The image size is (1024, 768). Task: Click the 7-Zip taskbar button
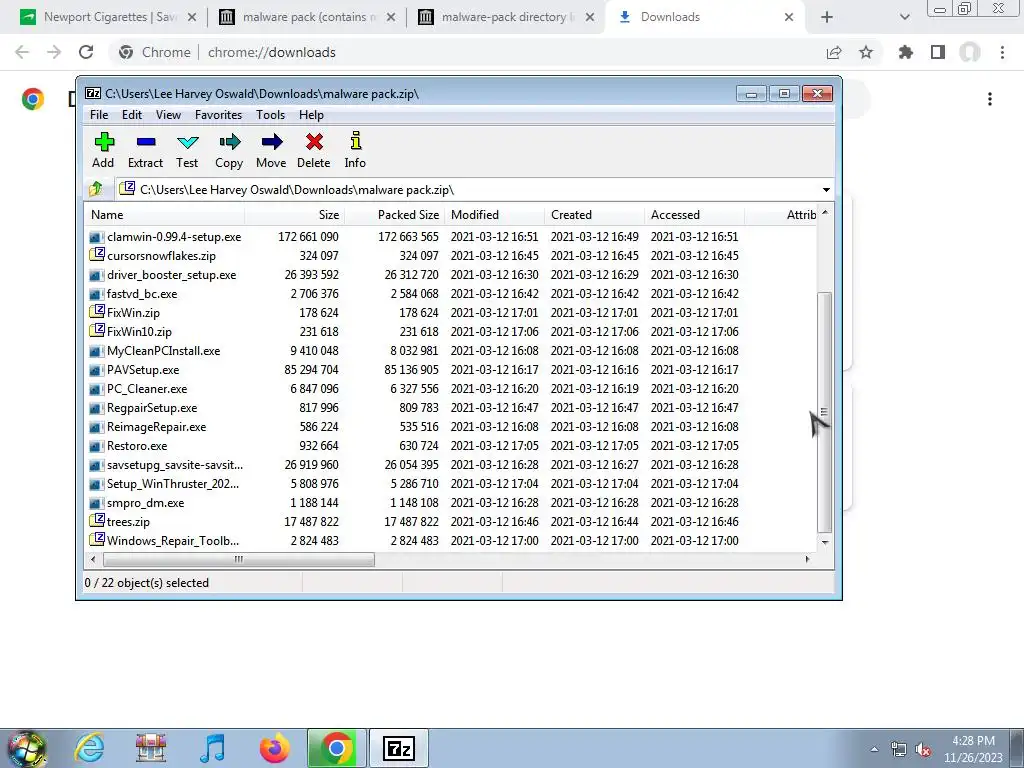(x=399, y=748)
